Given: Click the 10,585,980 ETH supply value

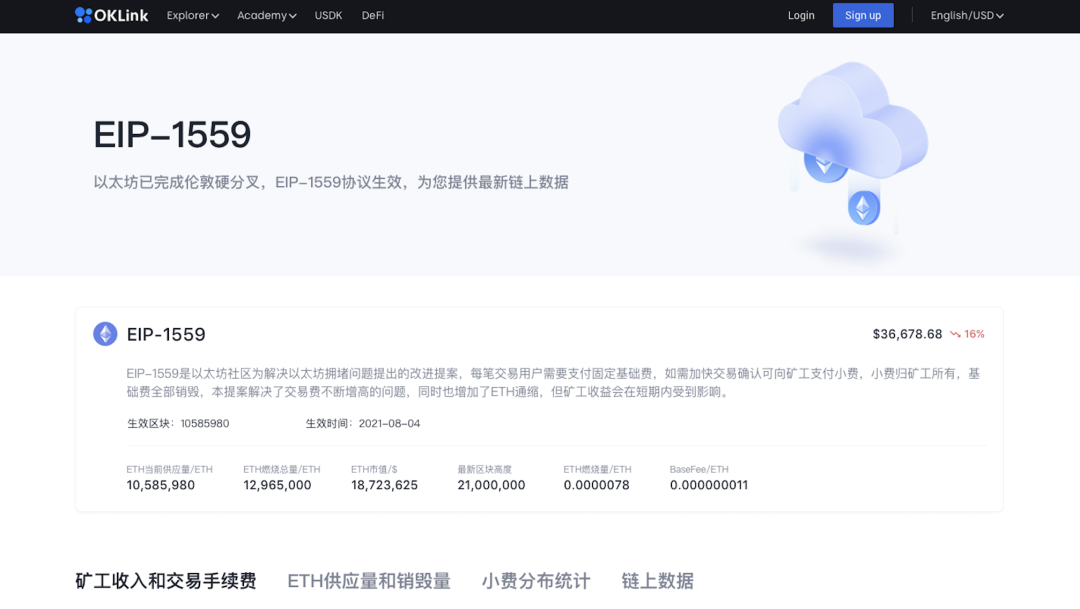Looking at the screenshot, I should coord(160,485).
